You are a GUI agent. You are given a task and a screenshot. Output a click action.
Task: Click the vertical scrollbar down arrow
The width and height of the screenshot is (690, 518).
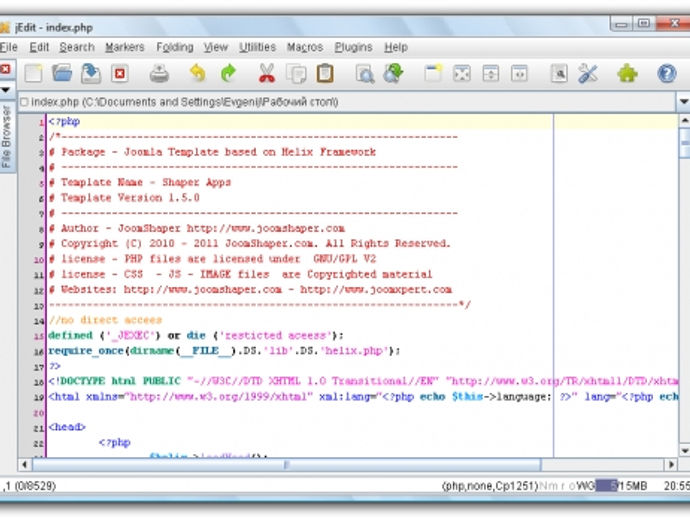coord(684,451)
